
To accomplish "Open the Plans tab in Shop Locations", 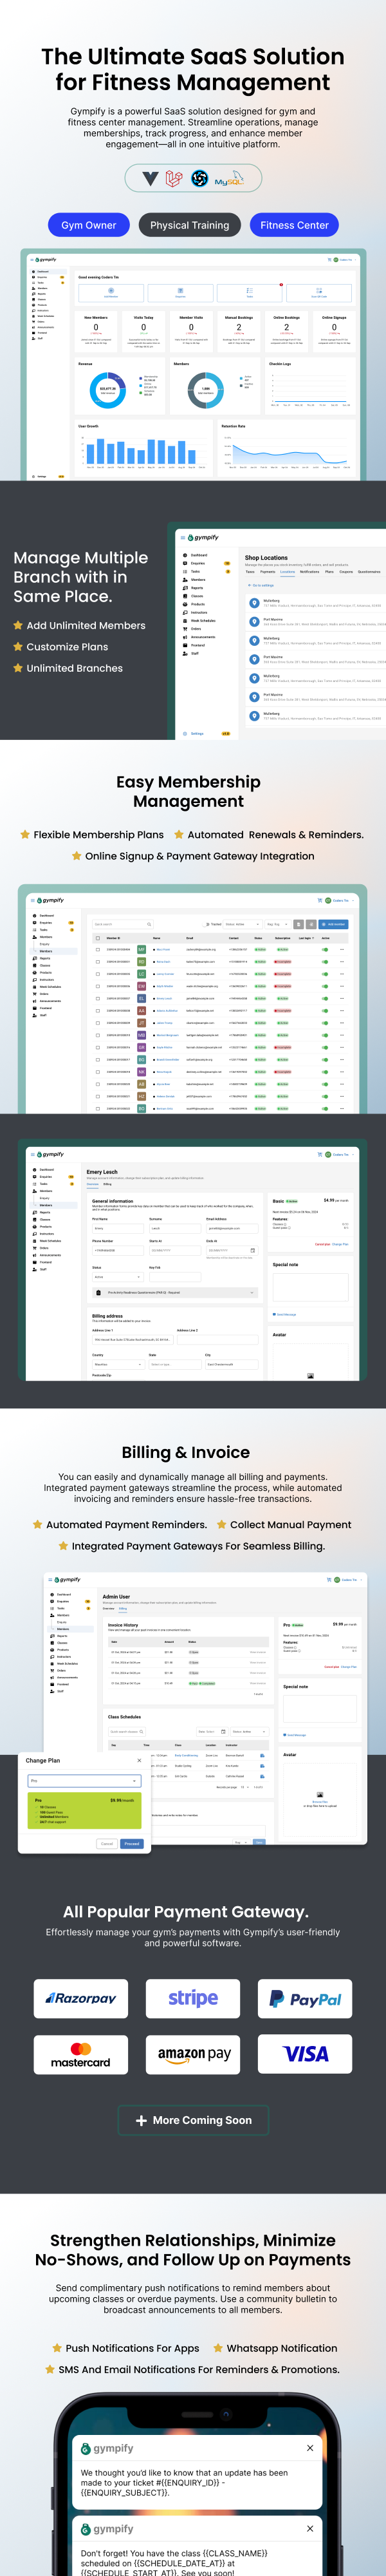I will point(329,572).
